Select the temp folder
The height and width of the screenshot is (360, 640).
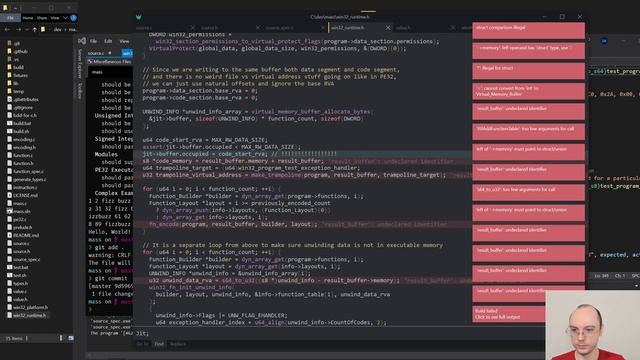tap(16, 91)
